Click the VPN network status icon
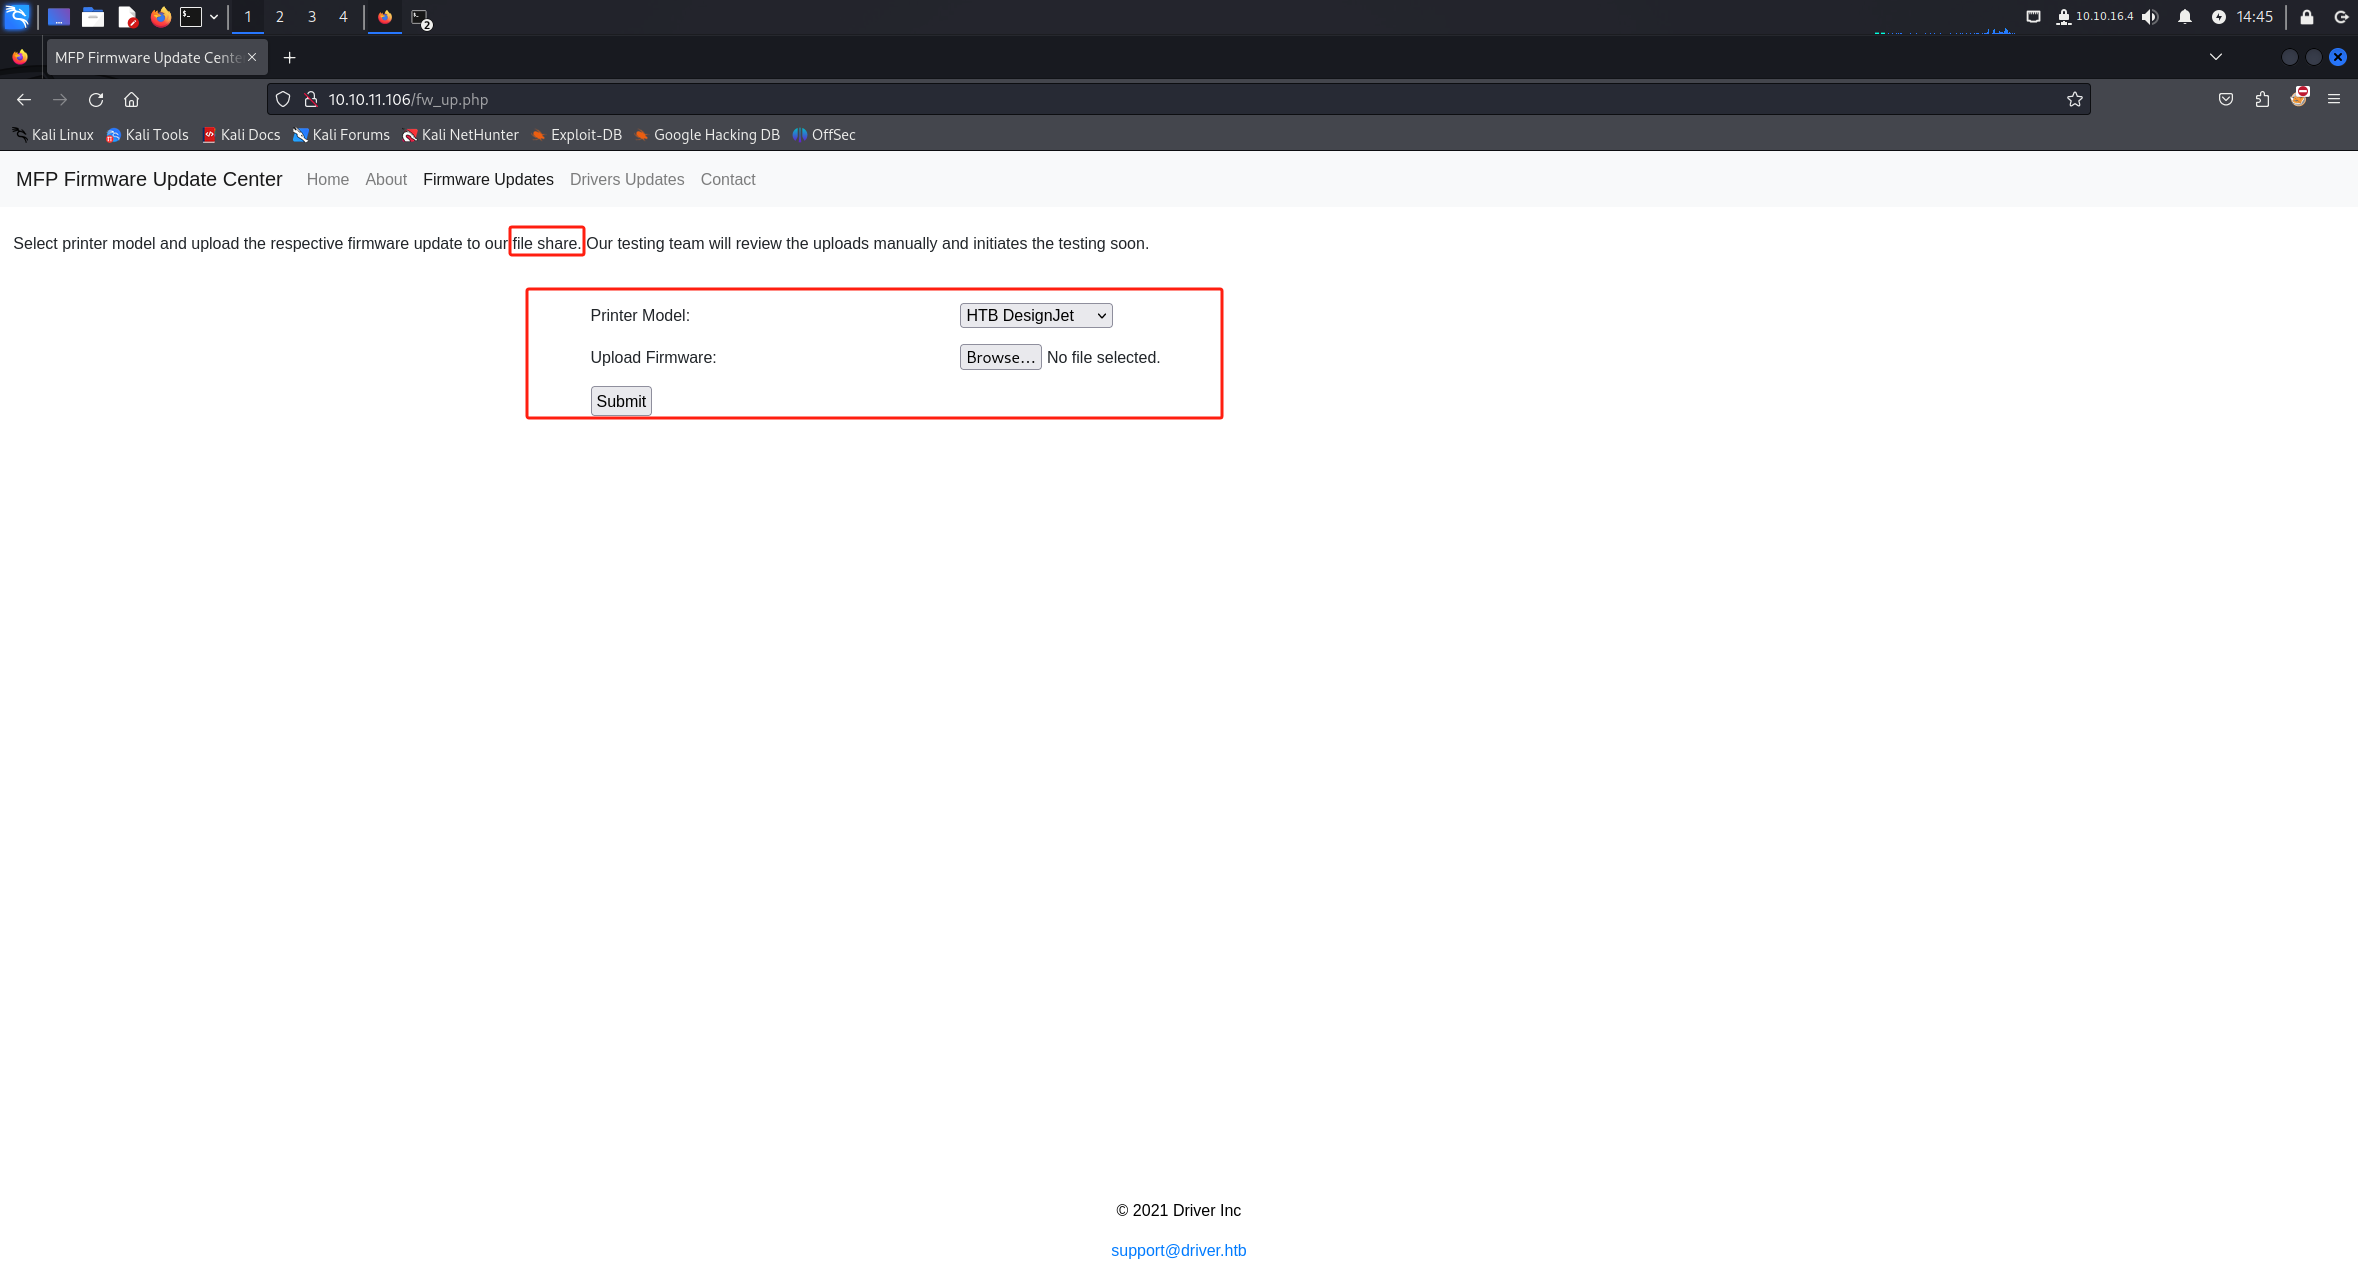The width and height of the screenshot is (2358, 1278). (x=2063, y=17)
